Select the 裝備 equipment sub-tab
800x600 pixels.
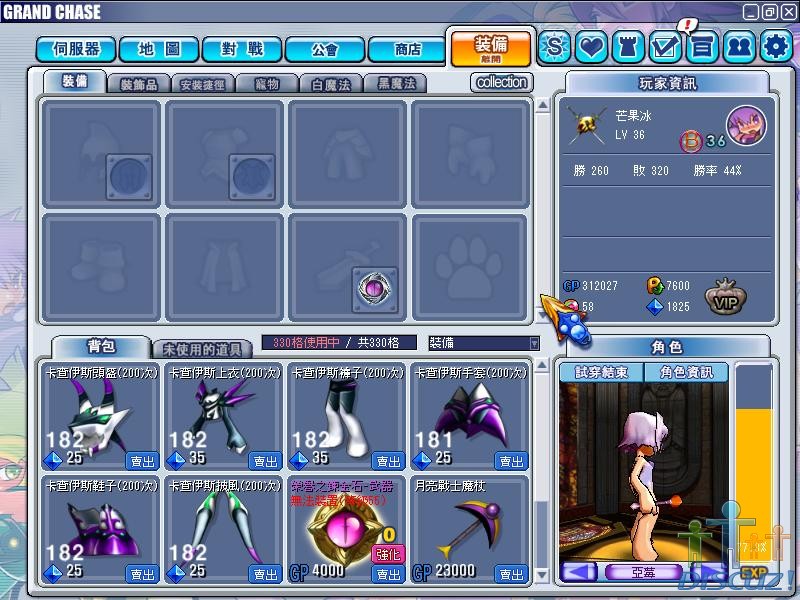tap(75, 82)
